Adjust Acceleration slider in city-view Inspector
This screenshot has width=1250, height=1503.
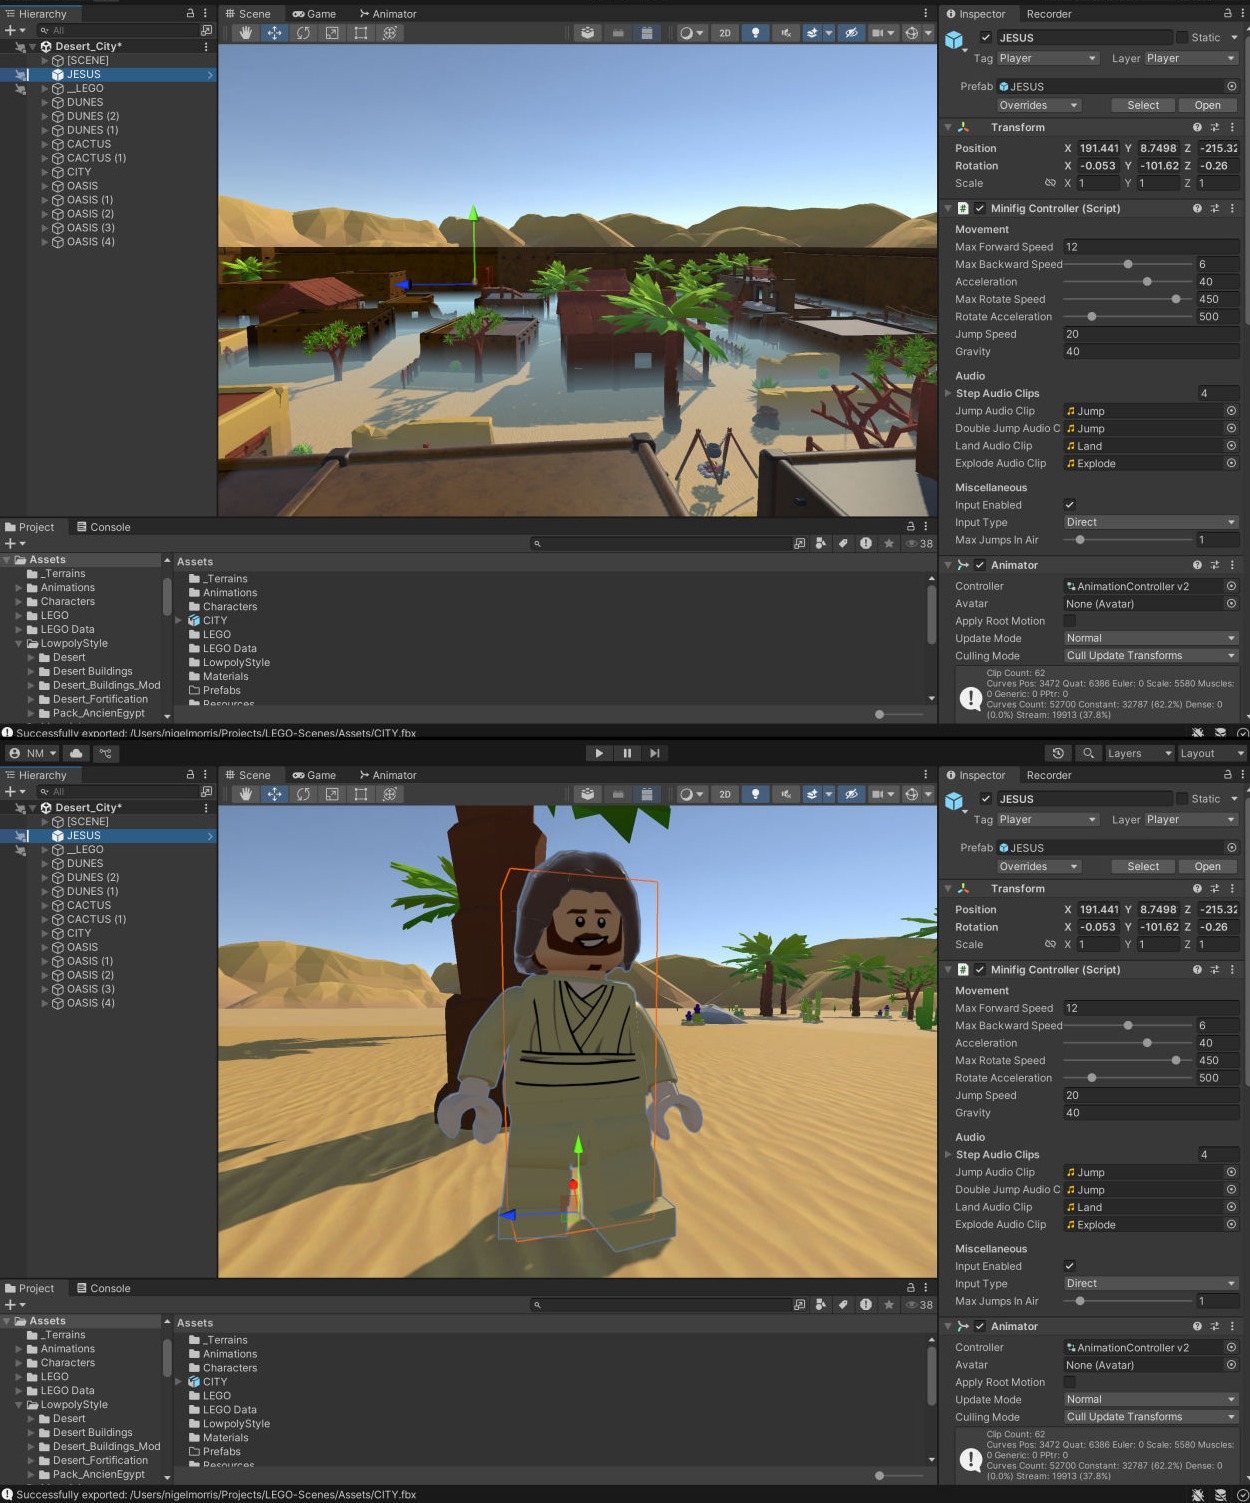[x=1126, y=282]
